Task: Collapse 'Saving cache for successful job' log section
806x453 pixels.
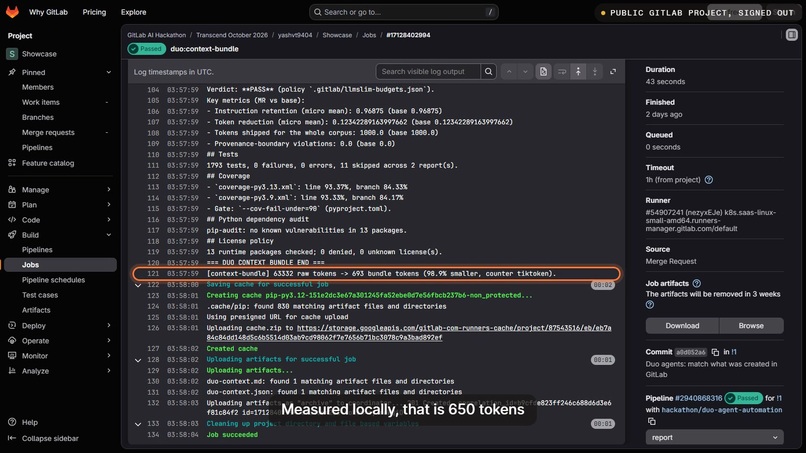Action: [138, 285]
